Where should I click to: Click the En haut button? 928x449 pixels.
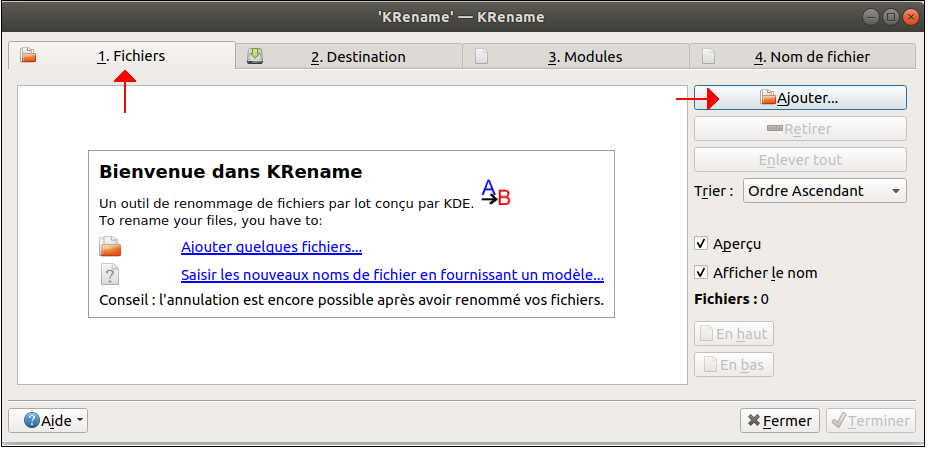[734, 334]
